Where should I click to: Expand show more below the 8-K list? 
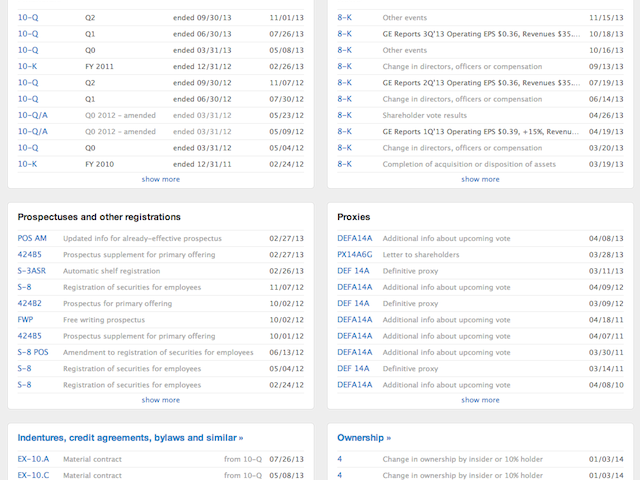click(x=480, y=179)
